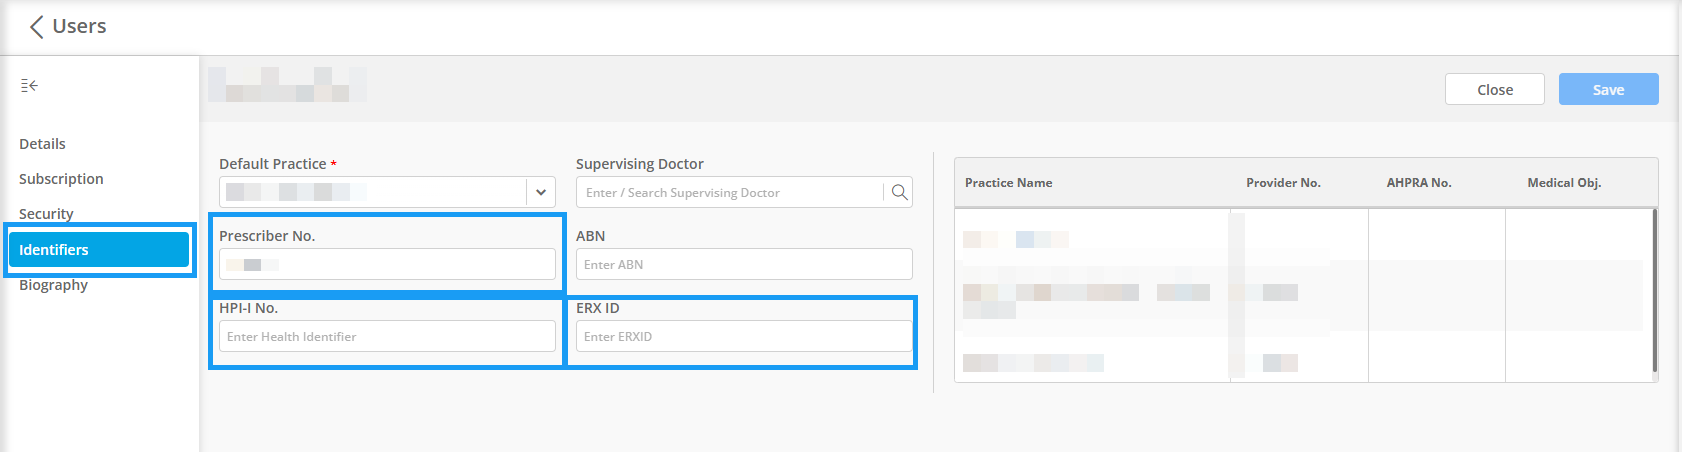
Task: Click the Provider No. column header
Action: click(x=1283, y=183)
